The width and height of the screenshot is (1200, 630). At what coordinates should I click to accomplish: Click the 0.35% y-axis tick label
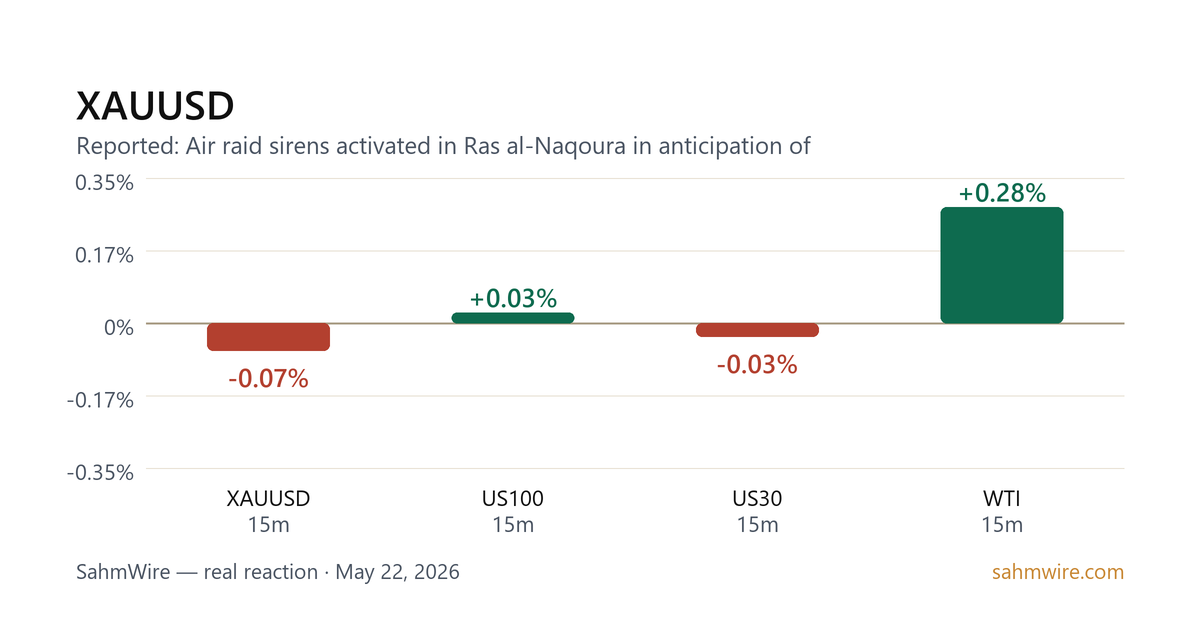click(105, 182)
